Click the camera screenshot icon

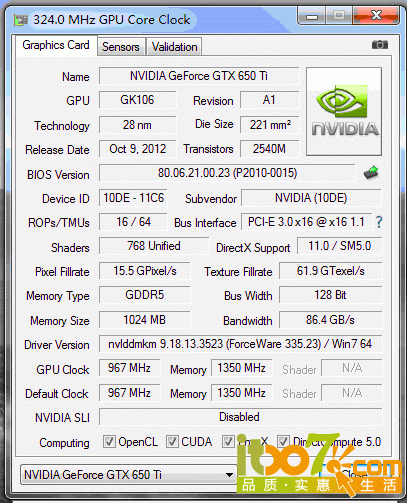[x=380, y=44]
